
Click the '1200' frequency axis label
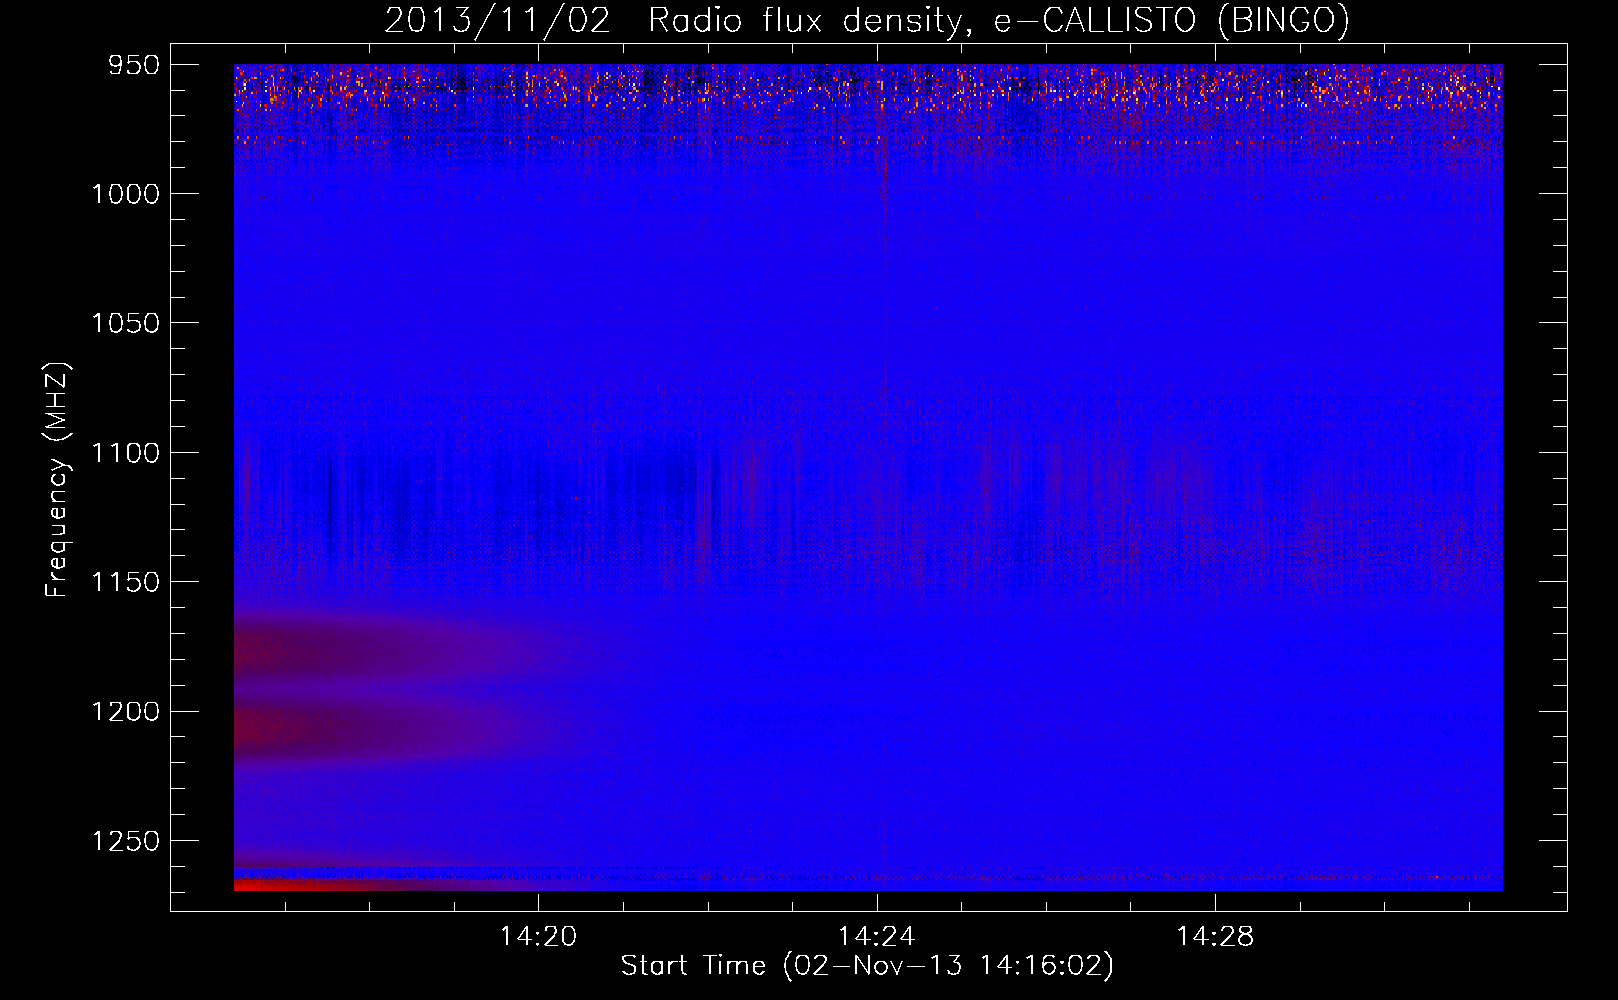(126, 712)
